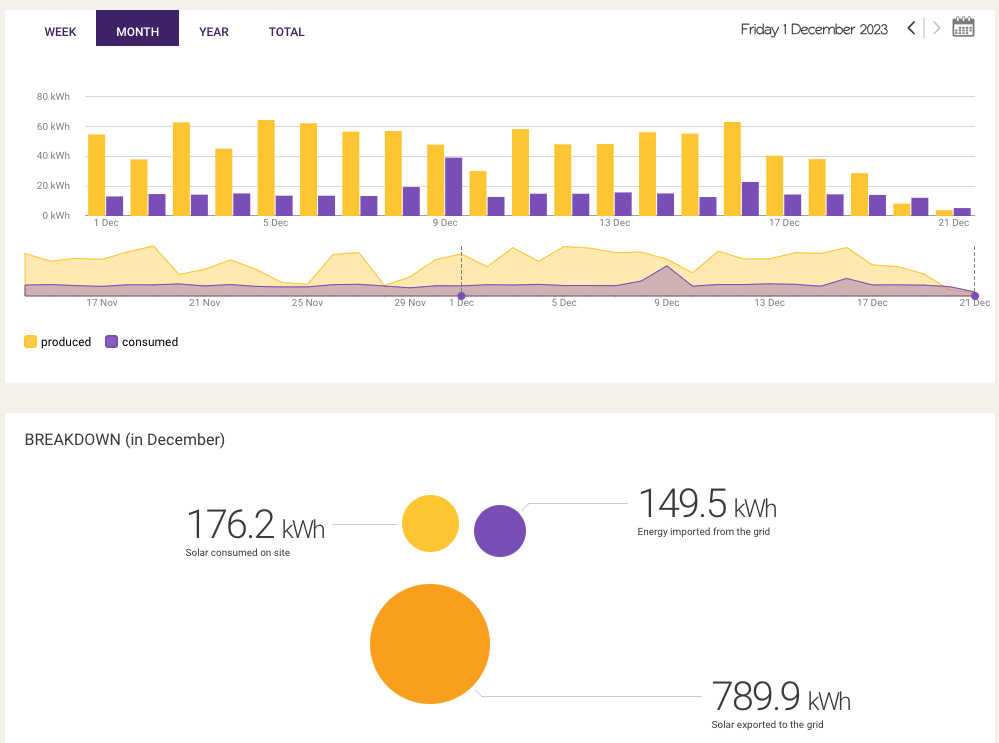Open the calendar date picker
Screen dimensions: 999x743
coord(963,26)
